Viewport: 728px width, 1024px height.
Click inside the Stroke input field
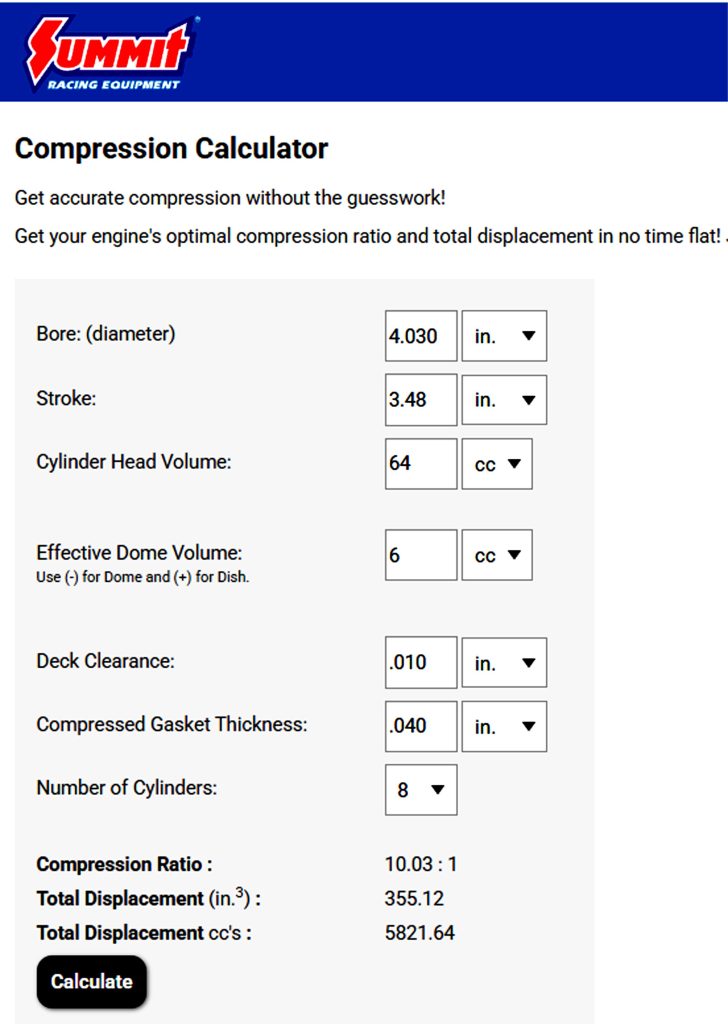(420, 399)
